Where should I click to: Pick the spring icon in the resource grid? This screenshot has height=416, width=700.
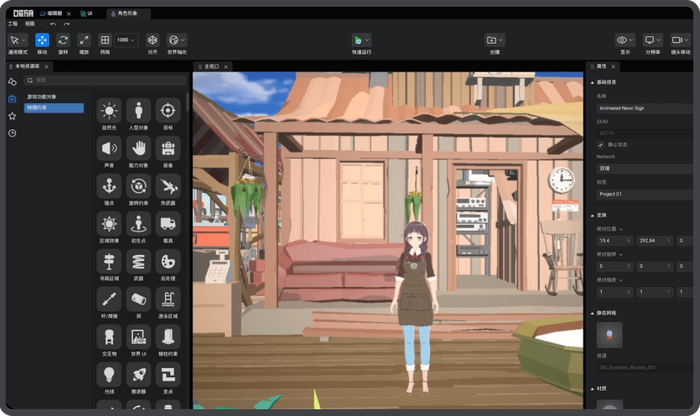coord(138,261)
